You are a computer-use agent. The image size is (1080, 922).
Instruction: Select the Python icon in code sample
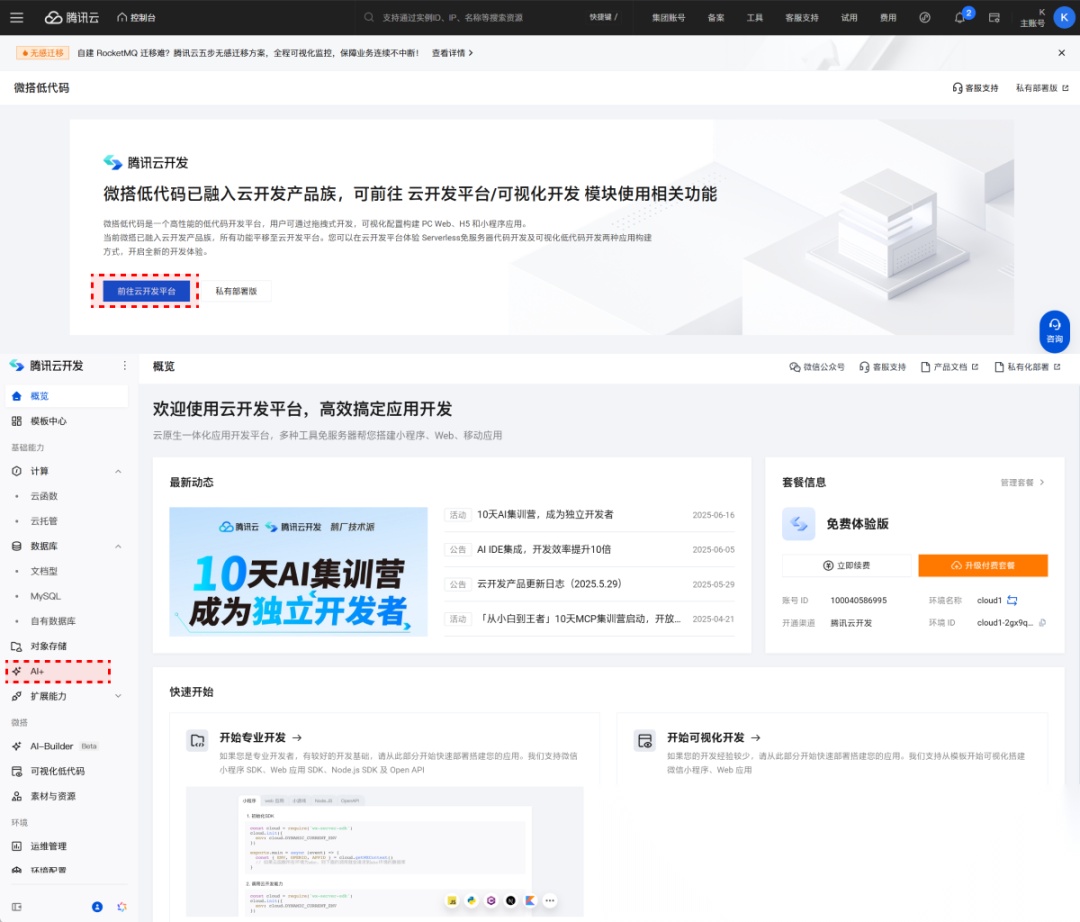tap(472, 901)
